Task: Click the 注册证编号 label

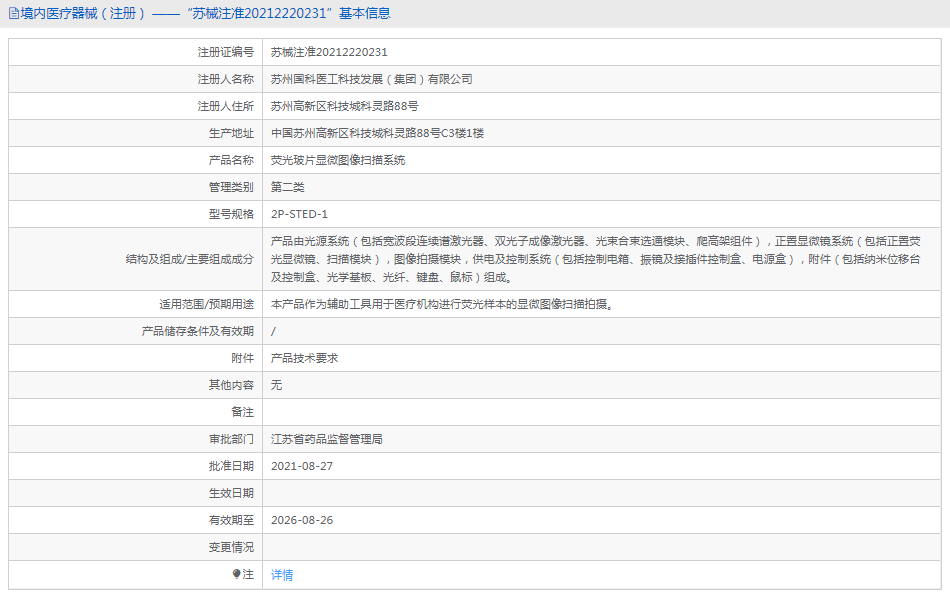Action: (x=225, y=52)
